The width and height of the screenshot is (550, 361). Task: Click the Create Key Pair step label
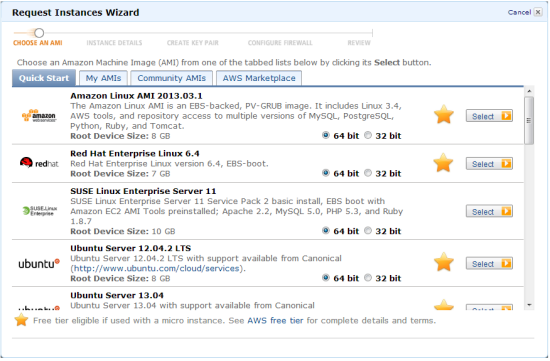[x=193, y=43]
